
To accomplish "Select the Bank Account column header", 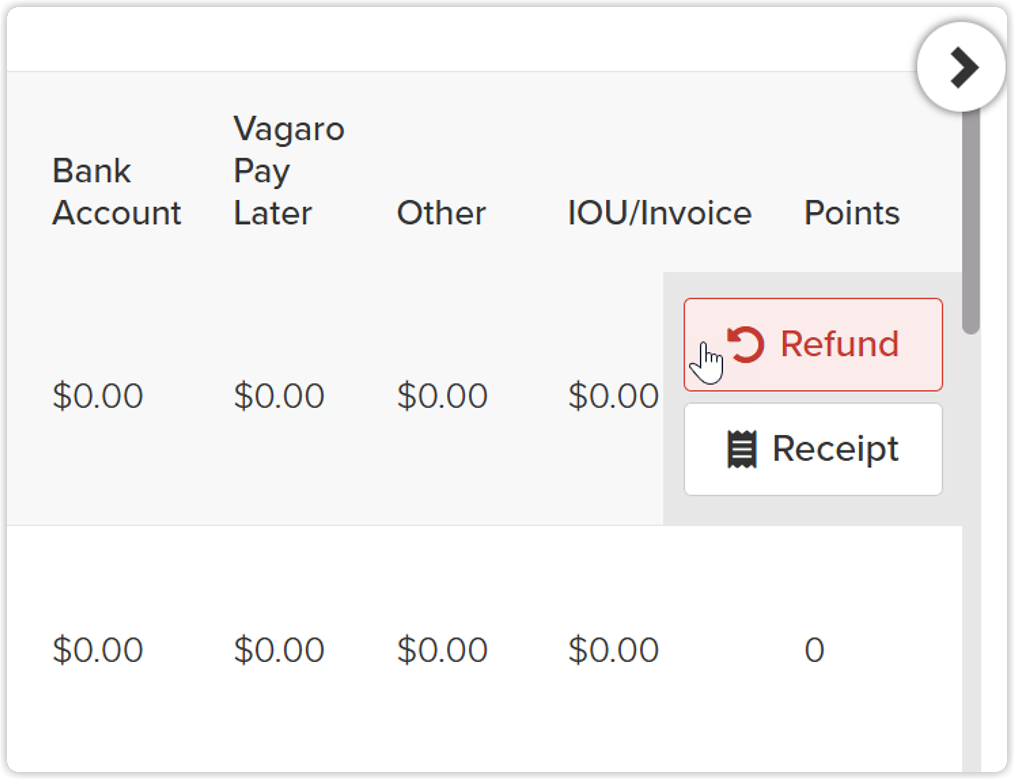I will point(117,192).
